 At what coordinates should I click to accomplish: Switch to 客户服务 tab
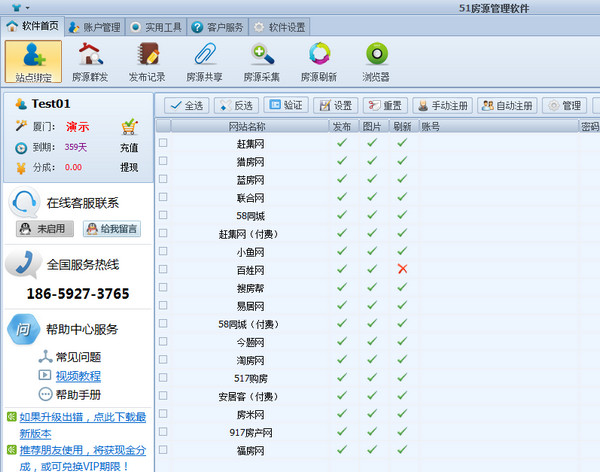coord(218,27)
